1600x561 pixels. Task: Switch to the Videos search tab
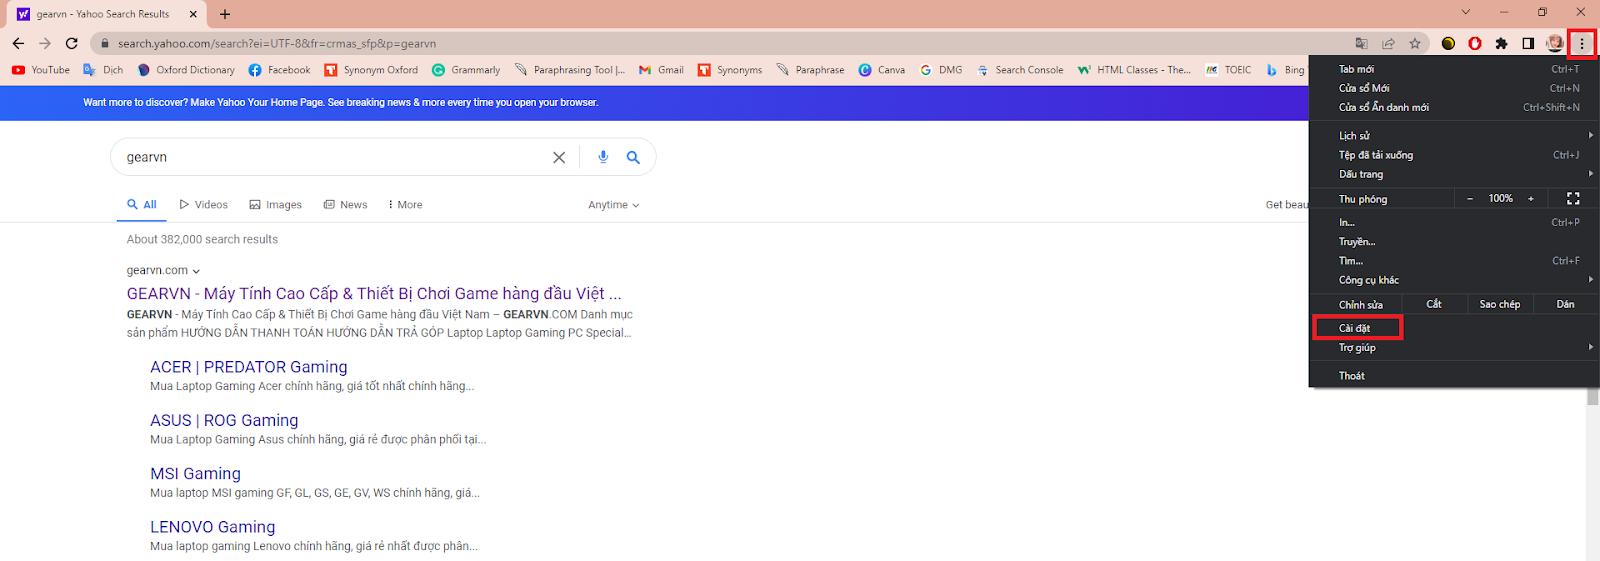[204, 205]
